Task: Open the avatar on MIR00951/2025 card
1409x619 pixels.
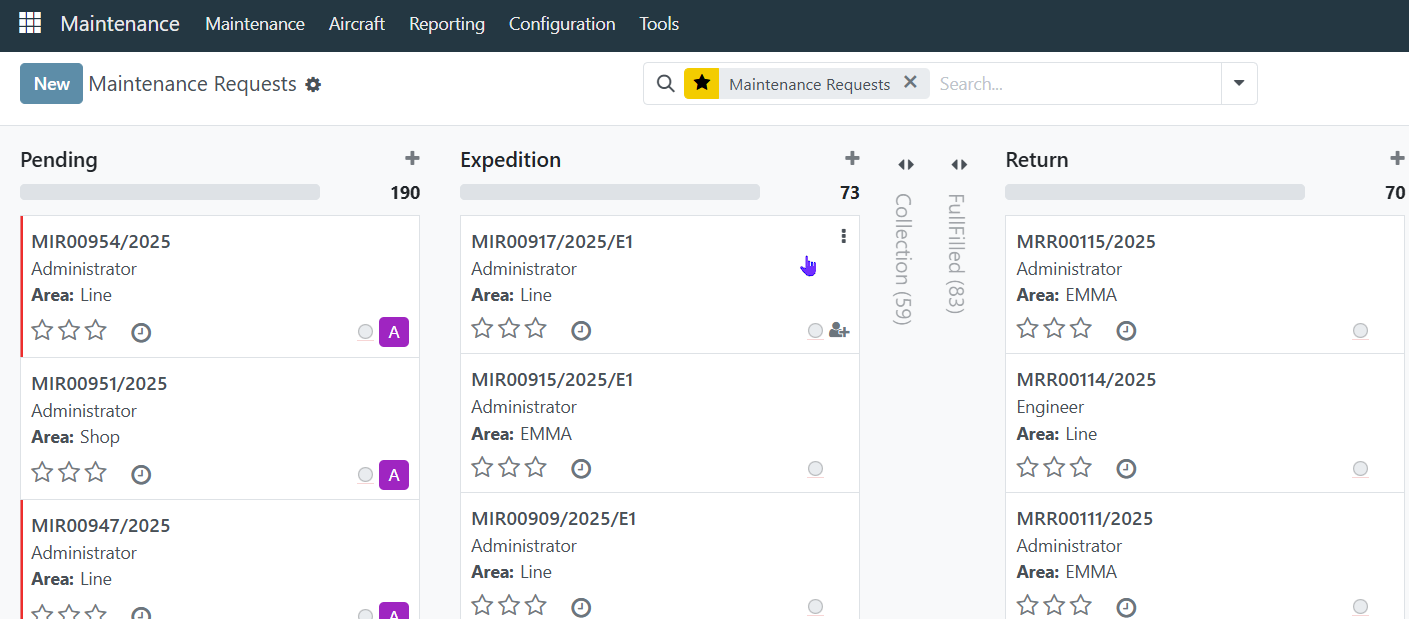Action: pos(394,475)
